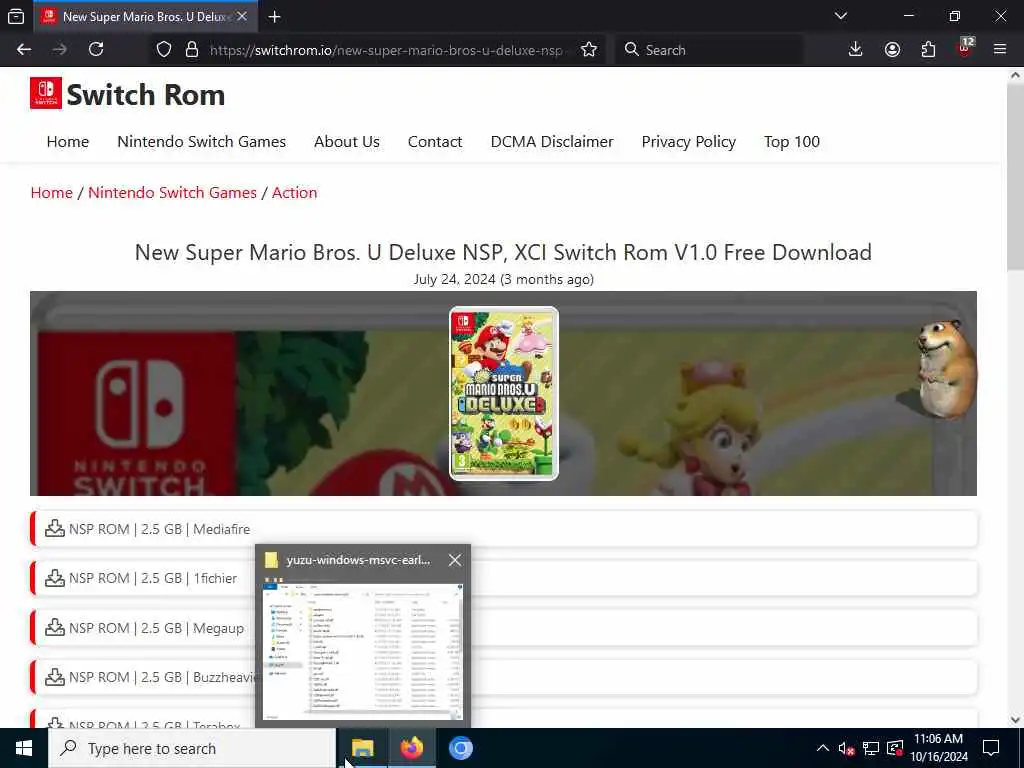This screenshot has width=1024, height=768.
Task: Close the yuzu-windows-msvc preview window
Action: [x=455, y=560]
